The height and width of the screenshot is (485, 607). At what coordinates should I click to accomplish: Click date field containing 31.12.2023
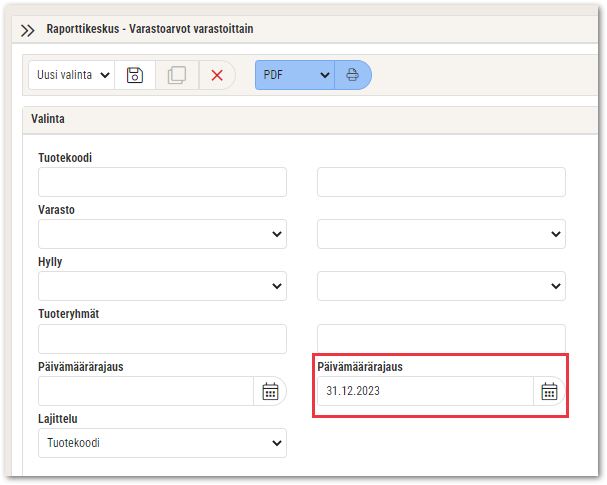click(425, 391)
